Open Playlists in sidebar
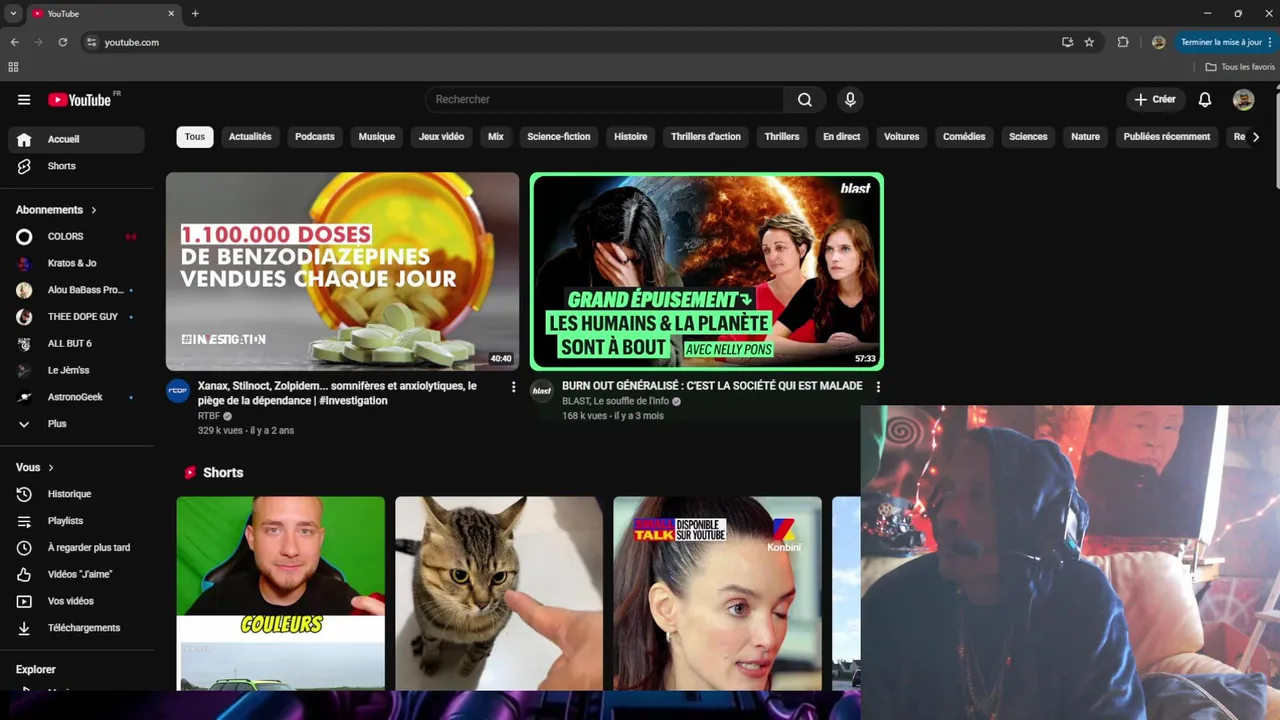Screen dimensions: 1280x720 76,521
